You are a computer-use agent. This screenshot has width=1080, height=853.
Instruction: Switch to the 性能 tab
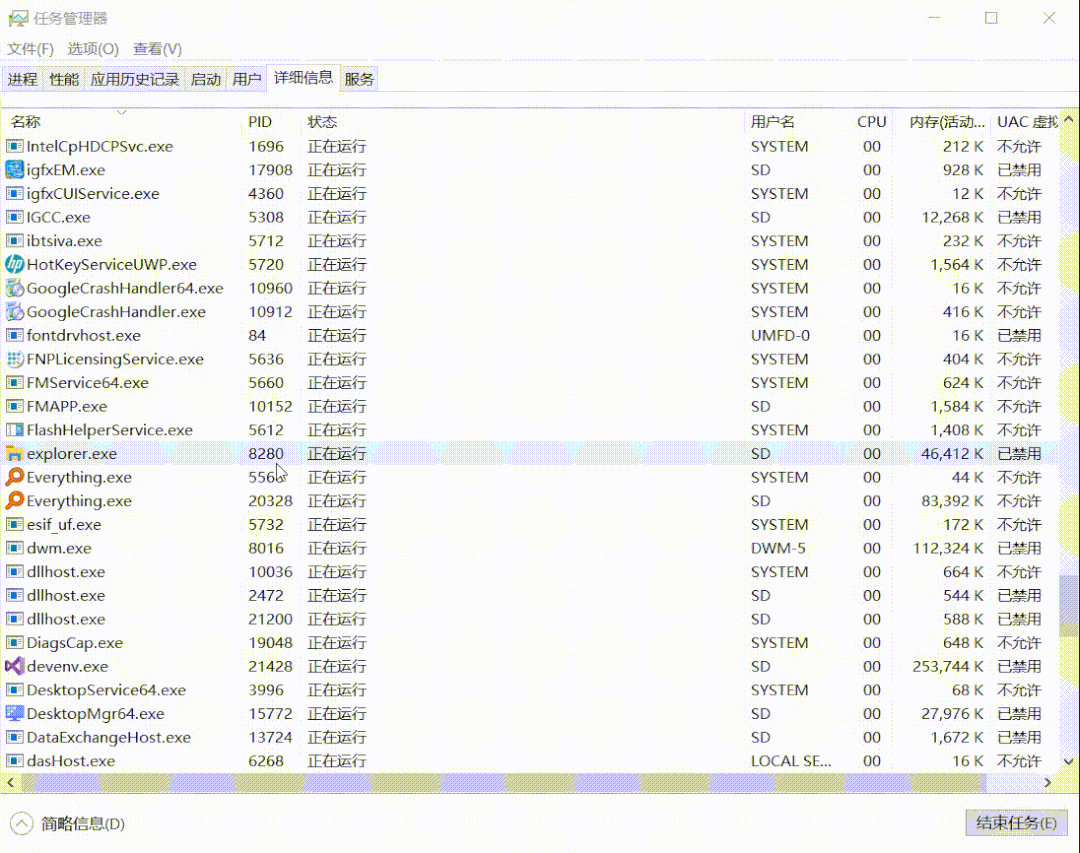click(x=63, y=78)
